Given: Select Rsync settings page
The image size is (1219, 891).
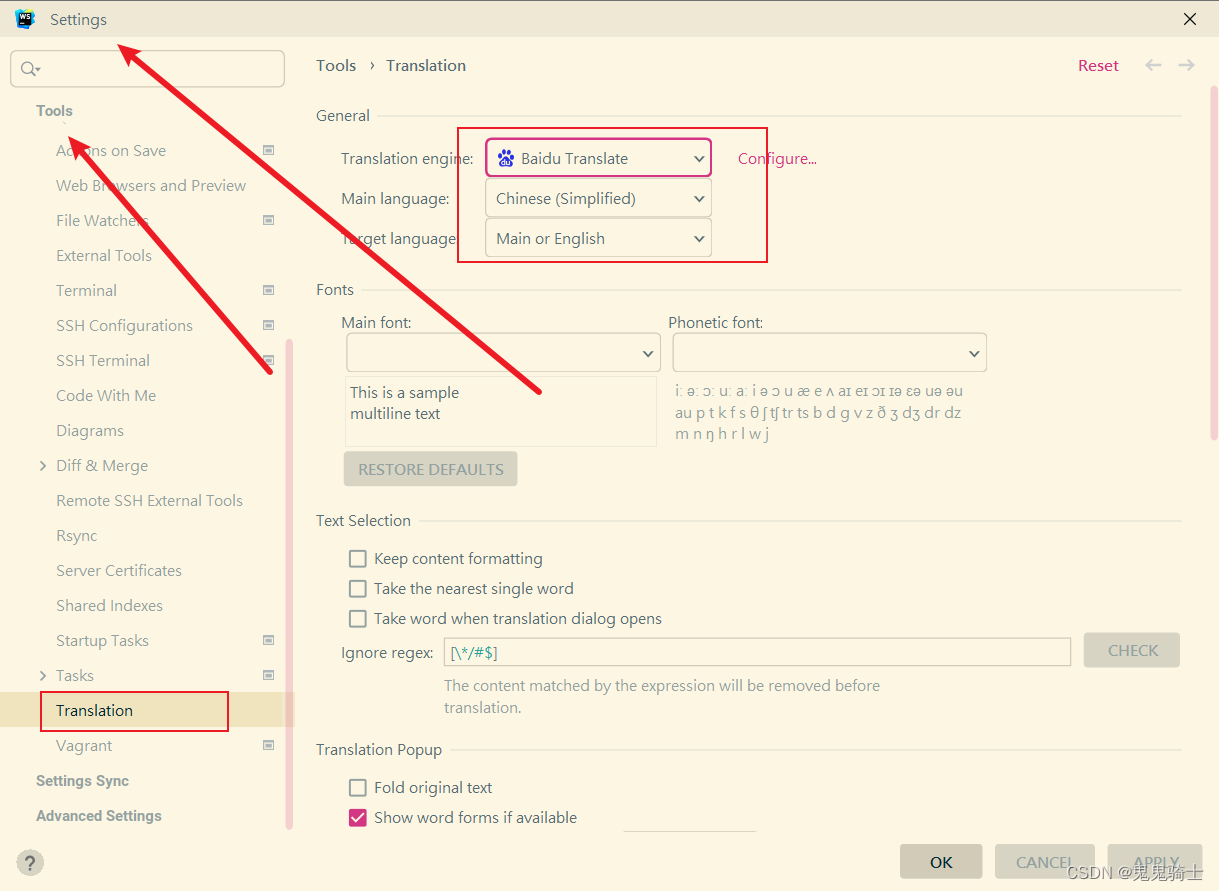Looking at the screenshot, I should coord(77,535).
